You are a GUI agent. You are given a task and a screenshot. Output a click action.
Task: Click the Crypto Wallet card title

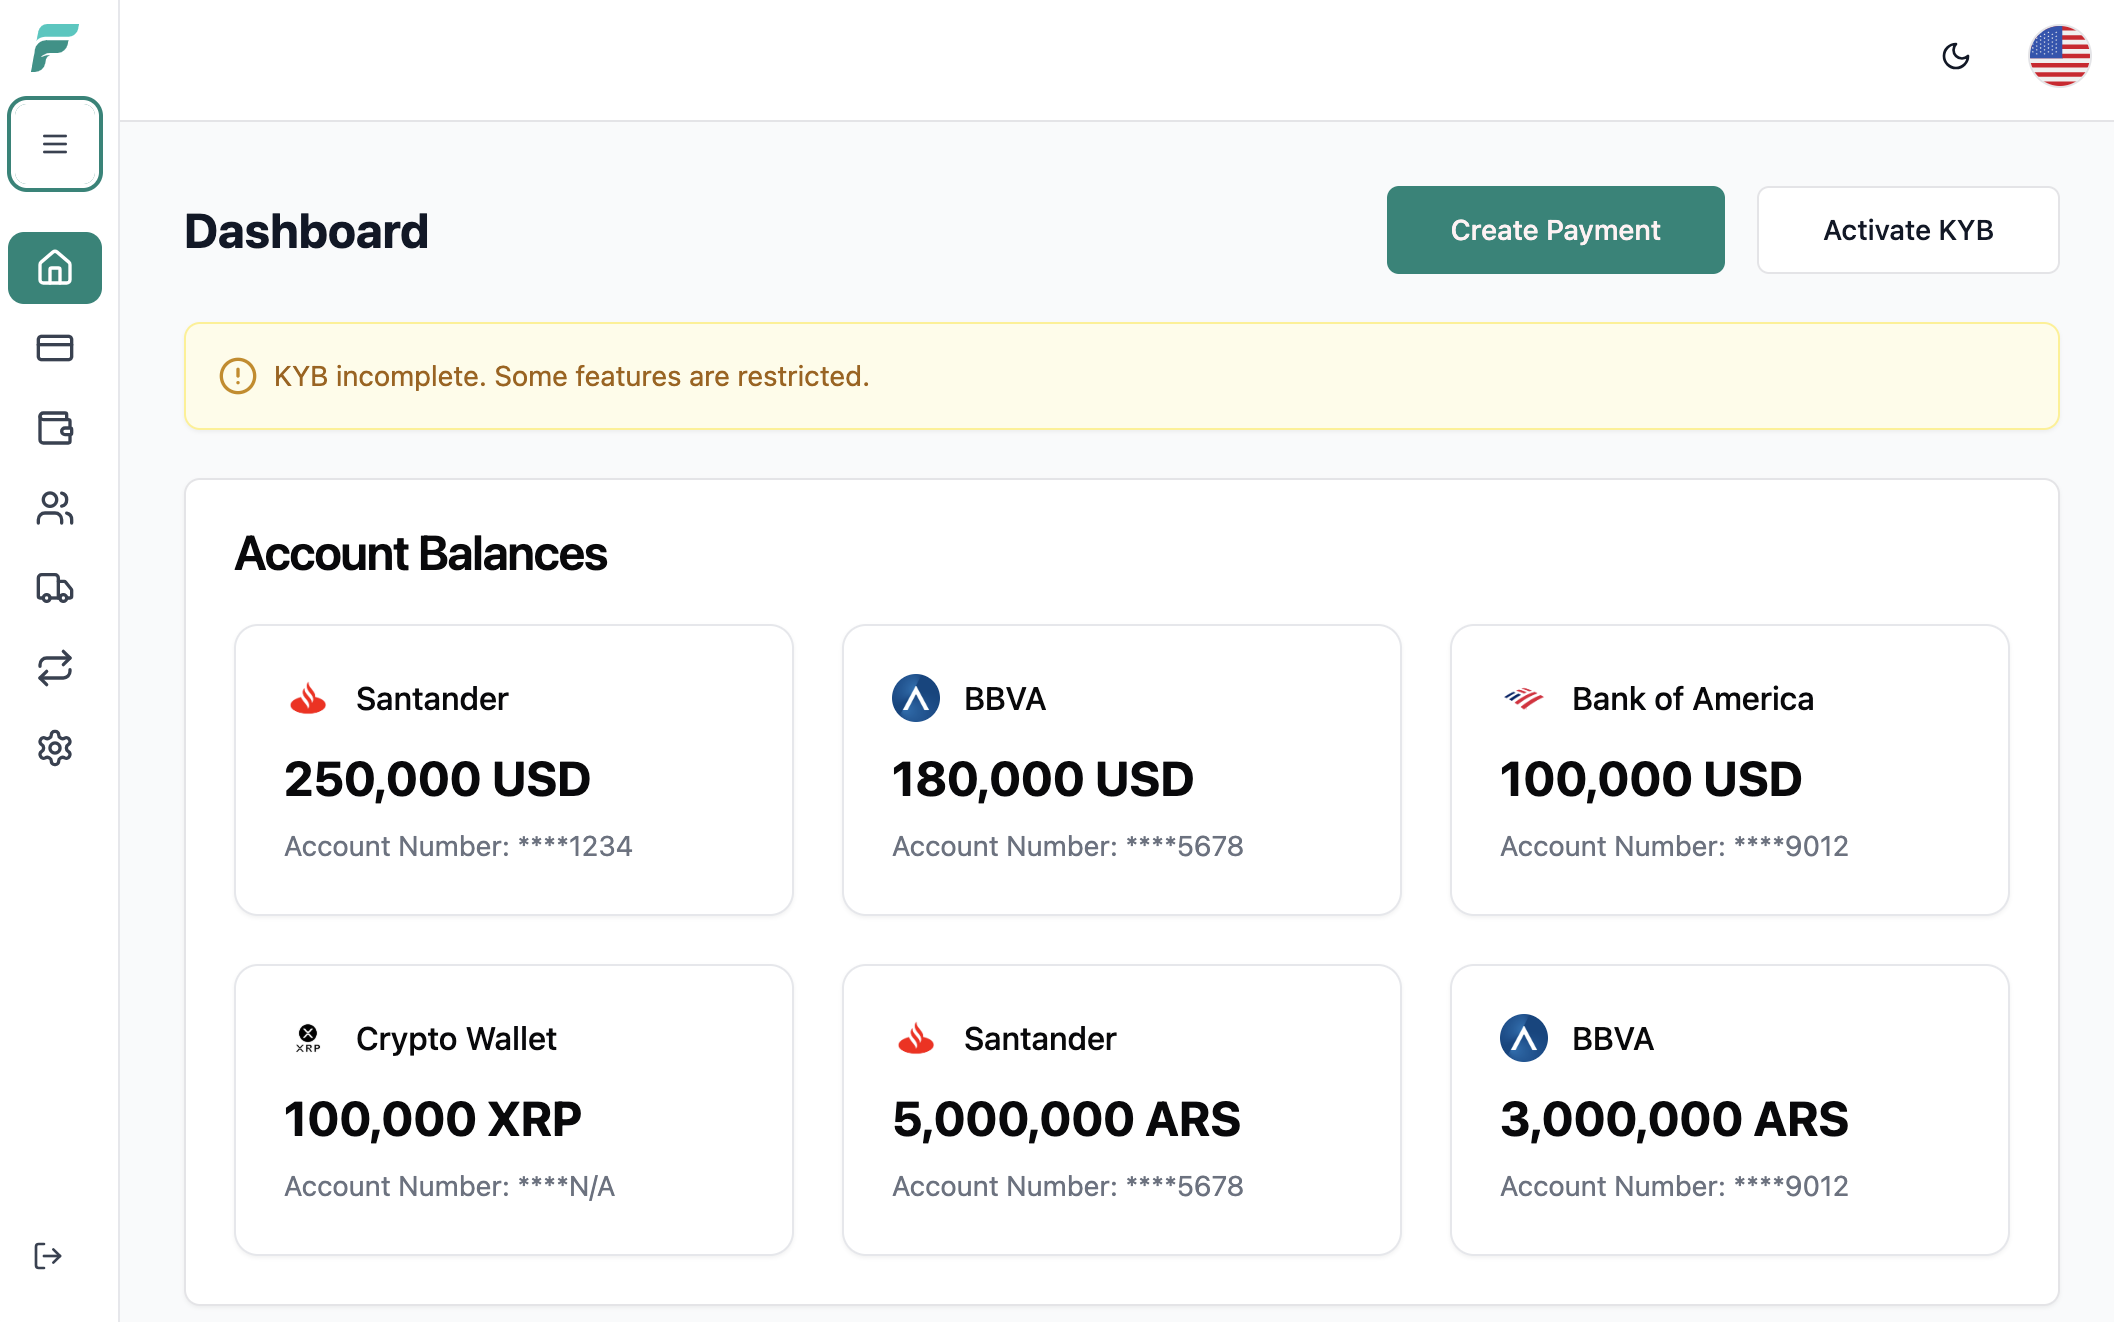click(x=456, y=1038)
